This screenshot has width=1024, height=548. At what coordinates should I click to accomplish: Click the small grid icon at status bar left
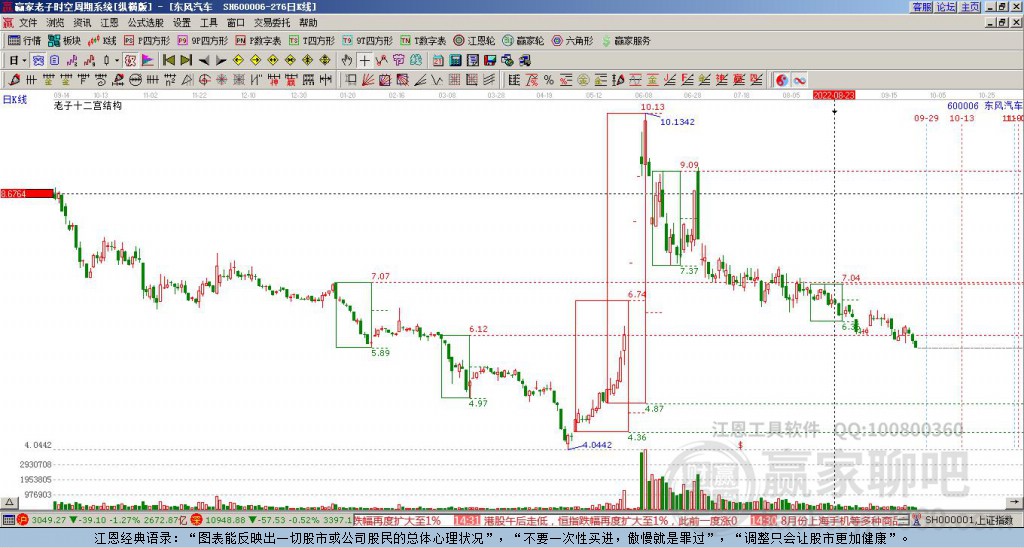[x=8, y=521]
